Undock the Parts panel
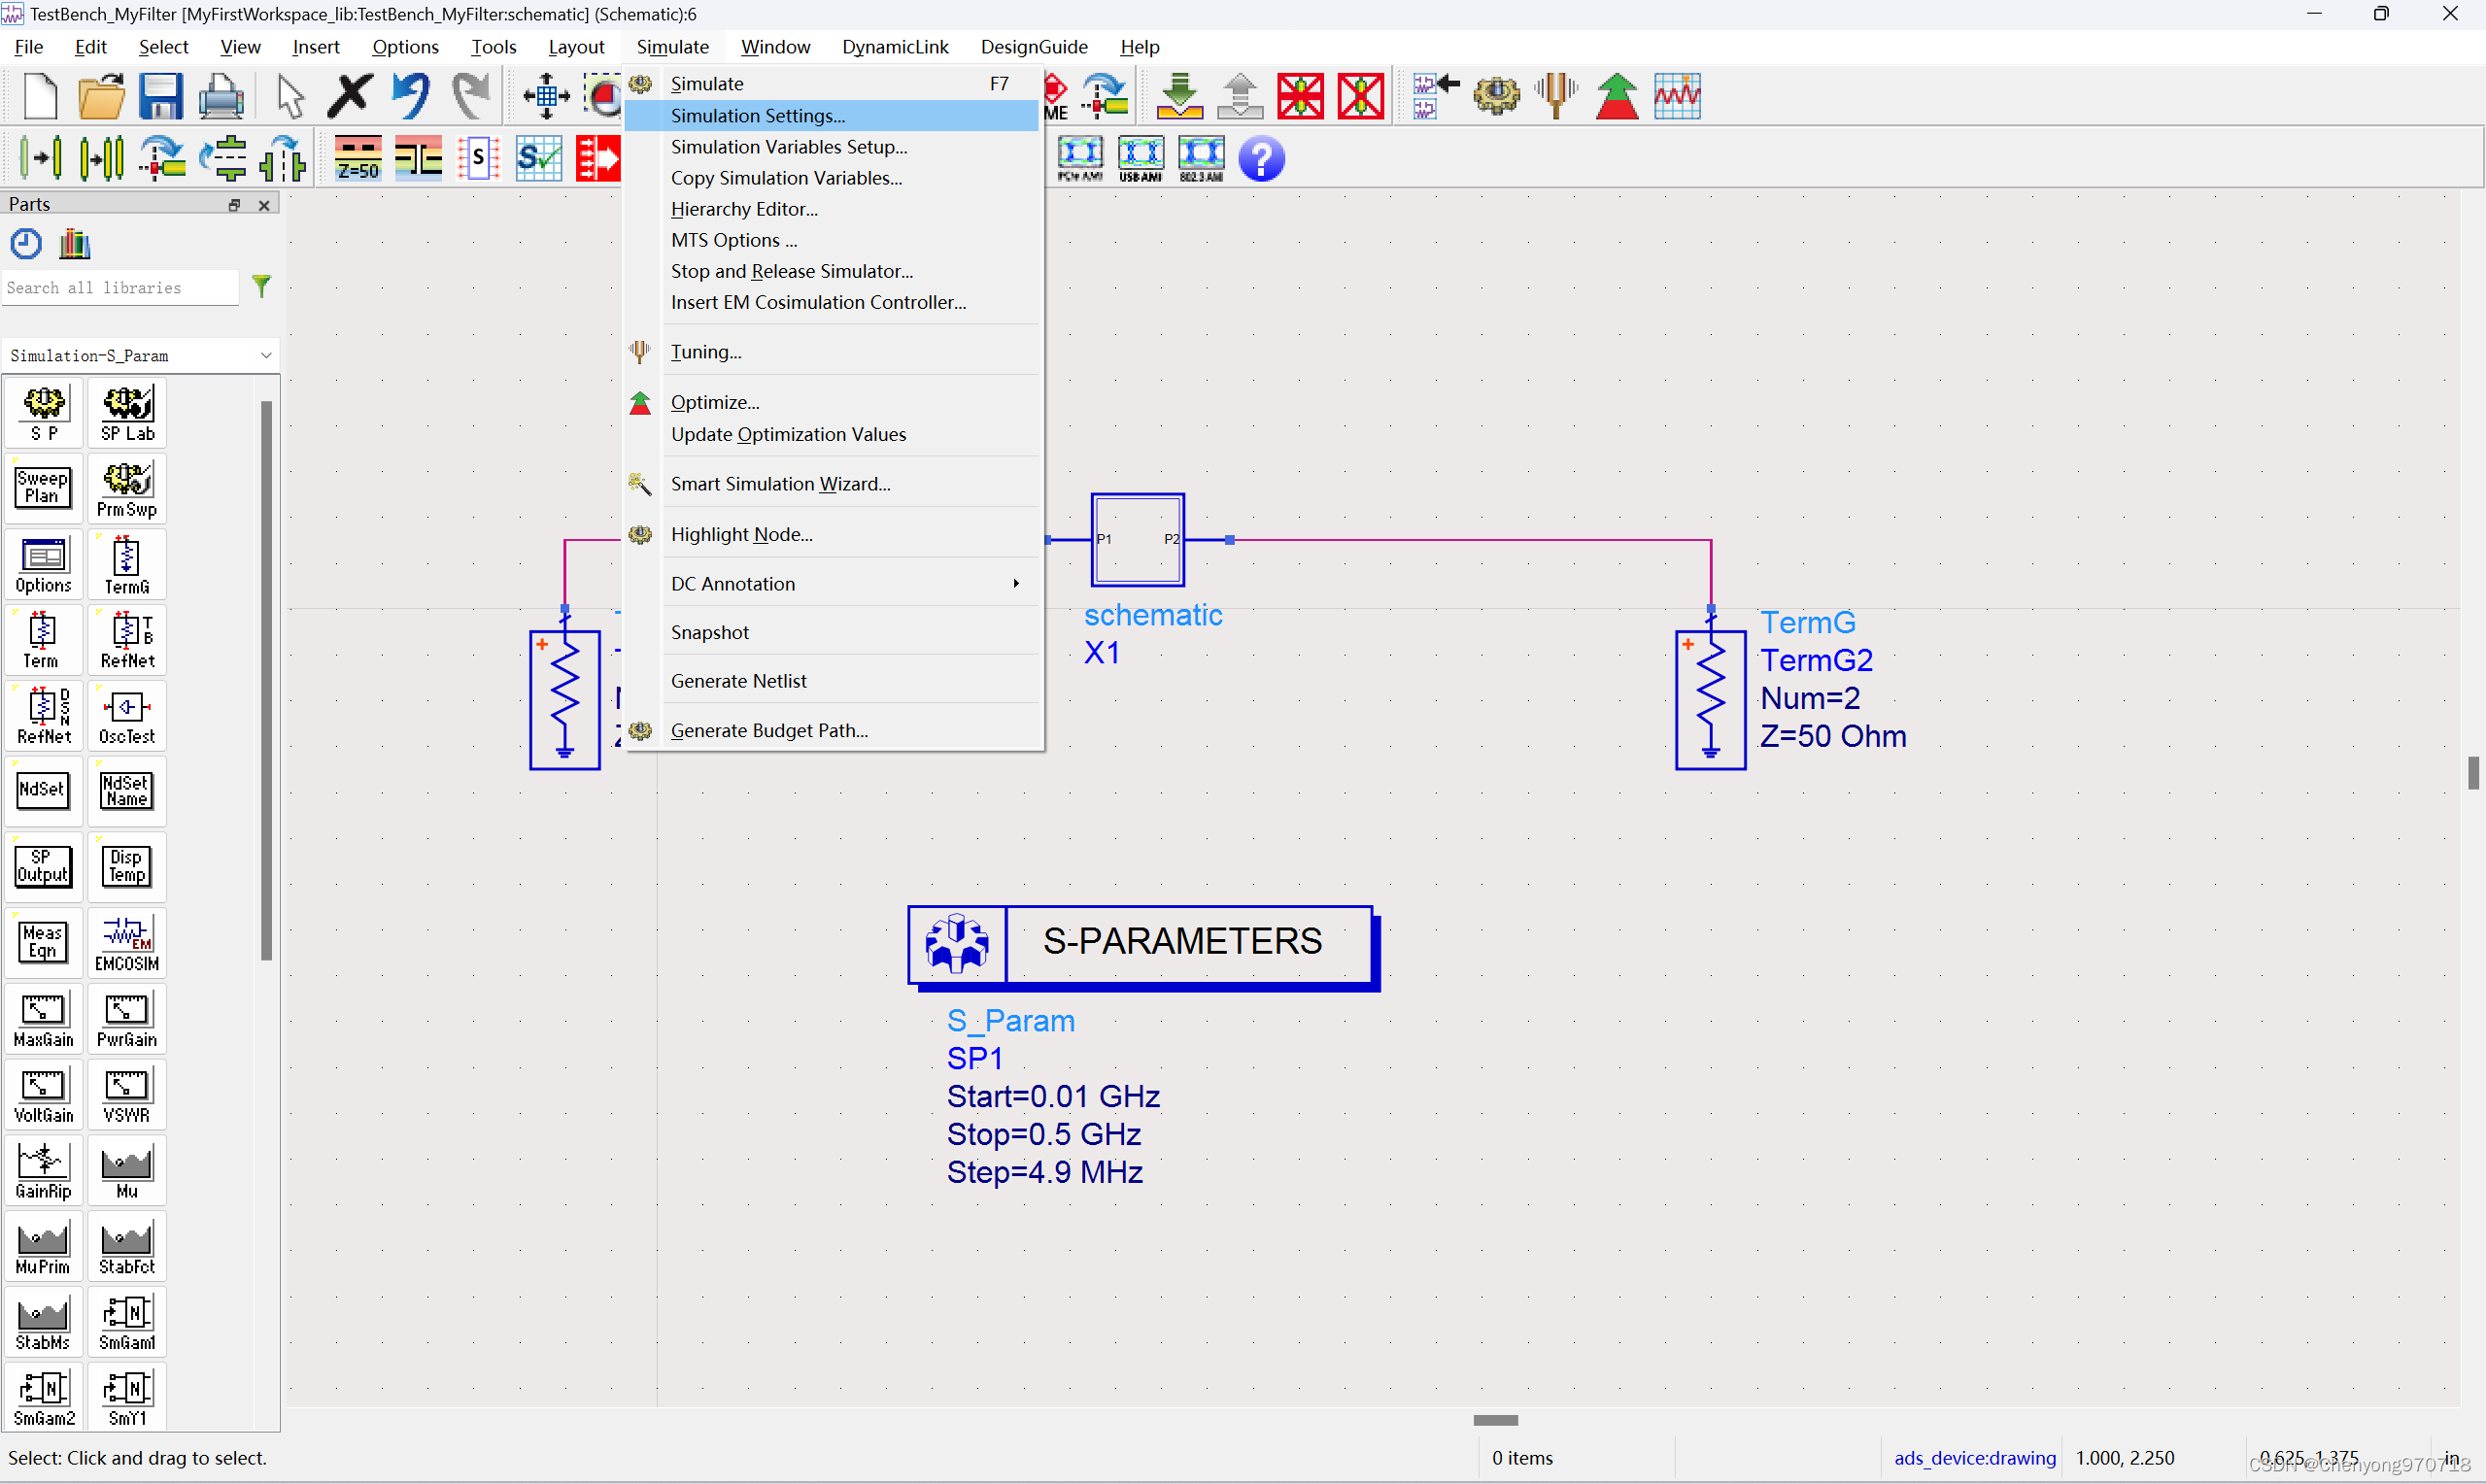Screen dimensions: 2486x1484 234,204
